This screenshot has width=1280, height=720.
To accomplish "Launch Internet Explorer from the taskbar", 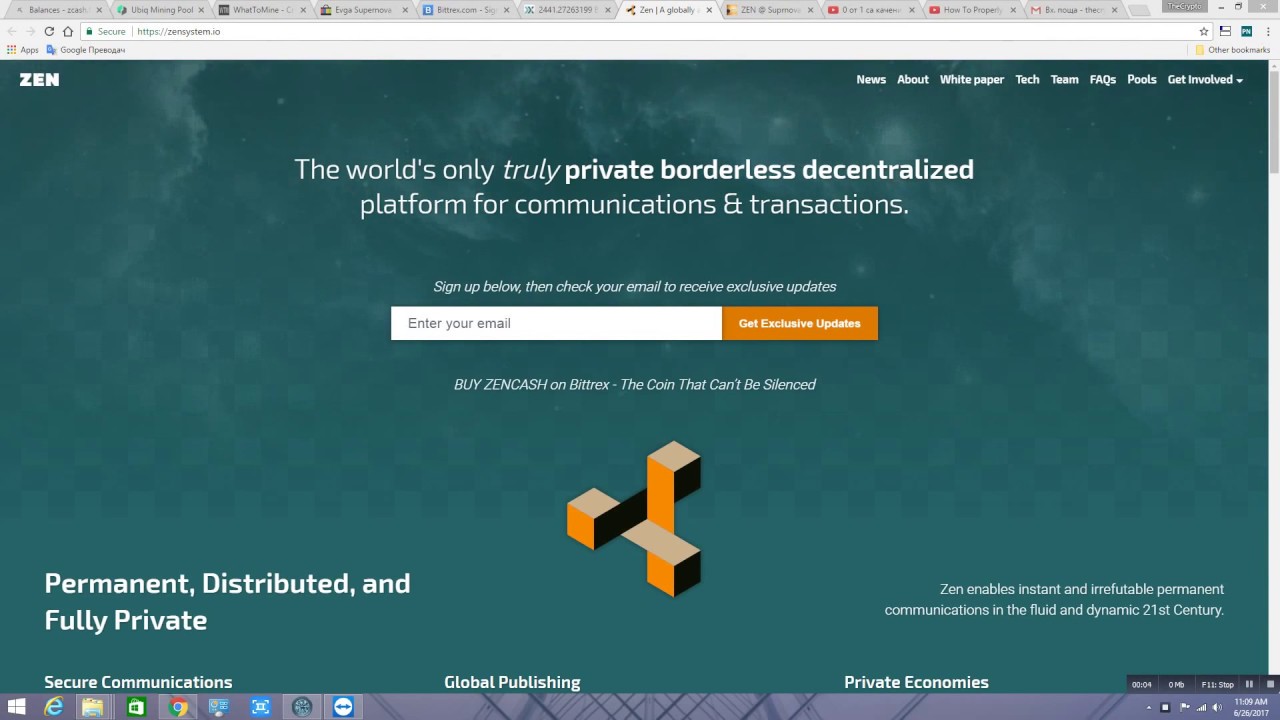I will click(54, 707).
